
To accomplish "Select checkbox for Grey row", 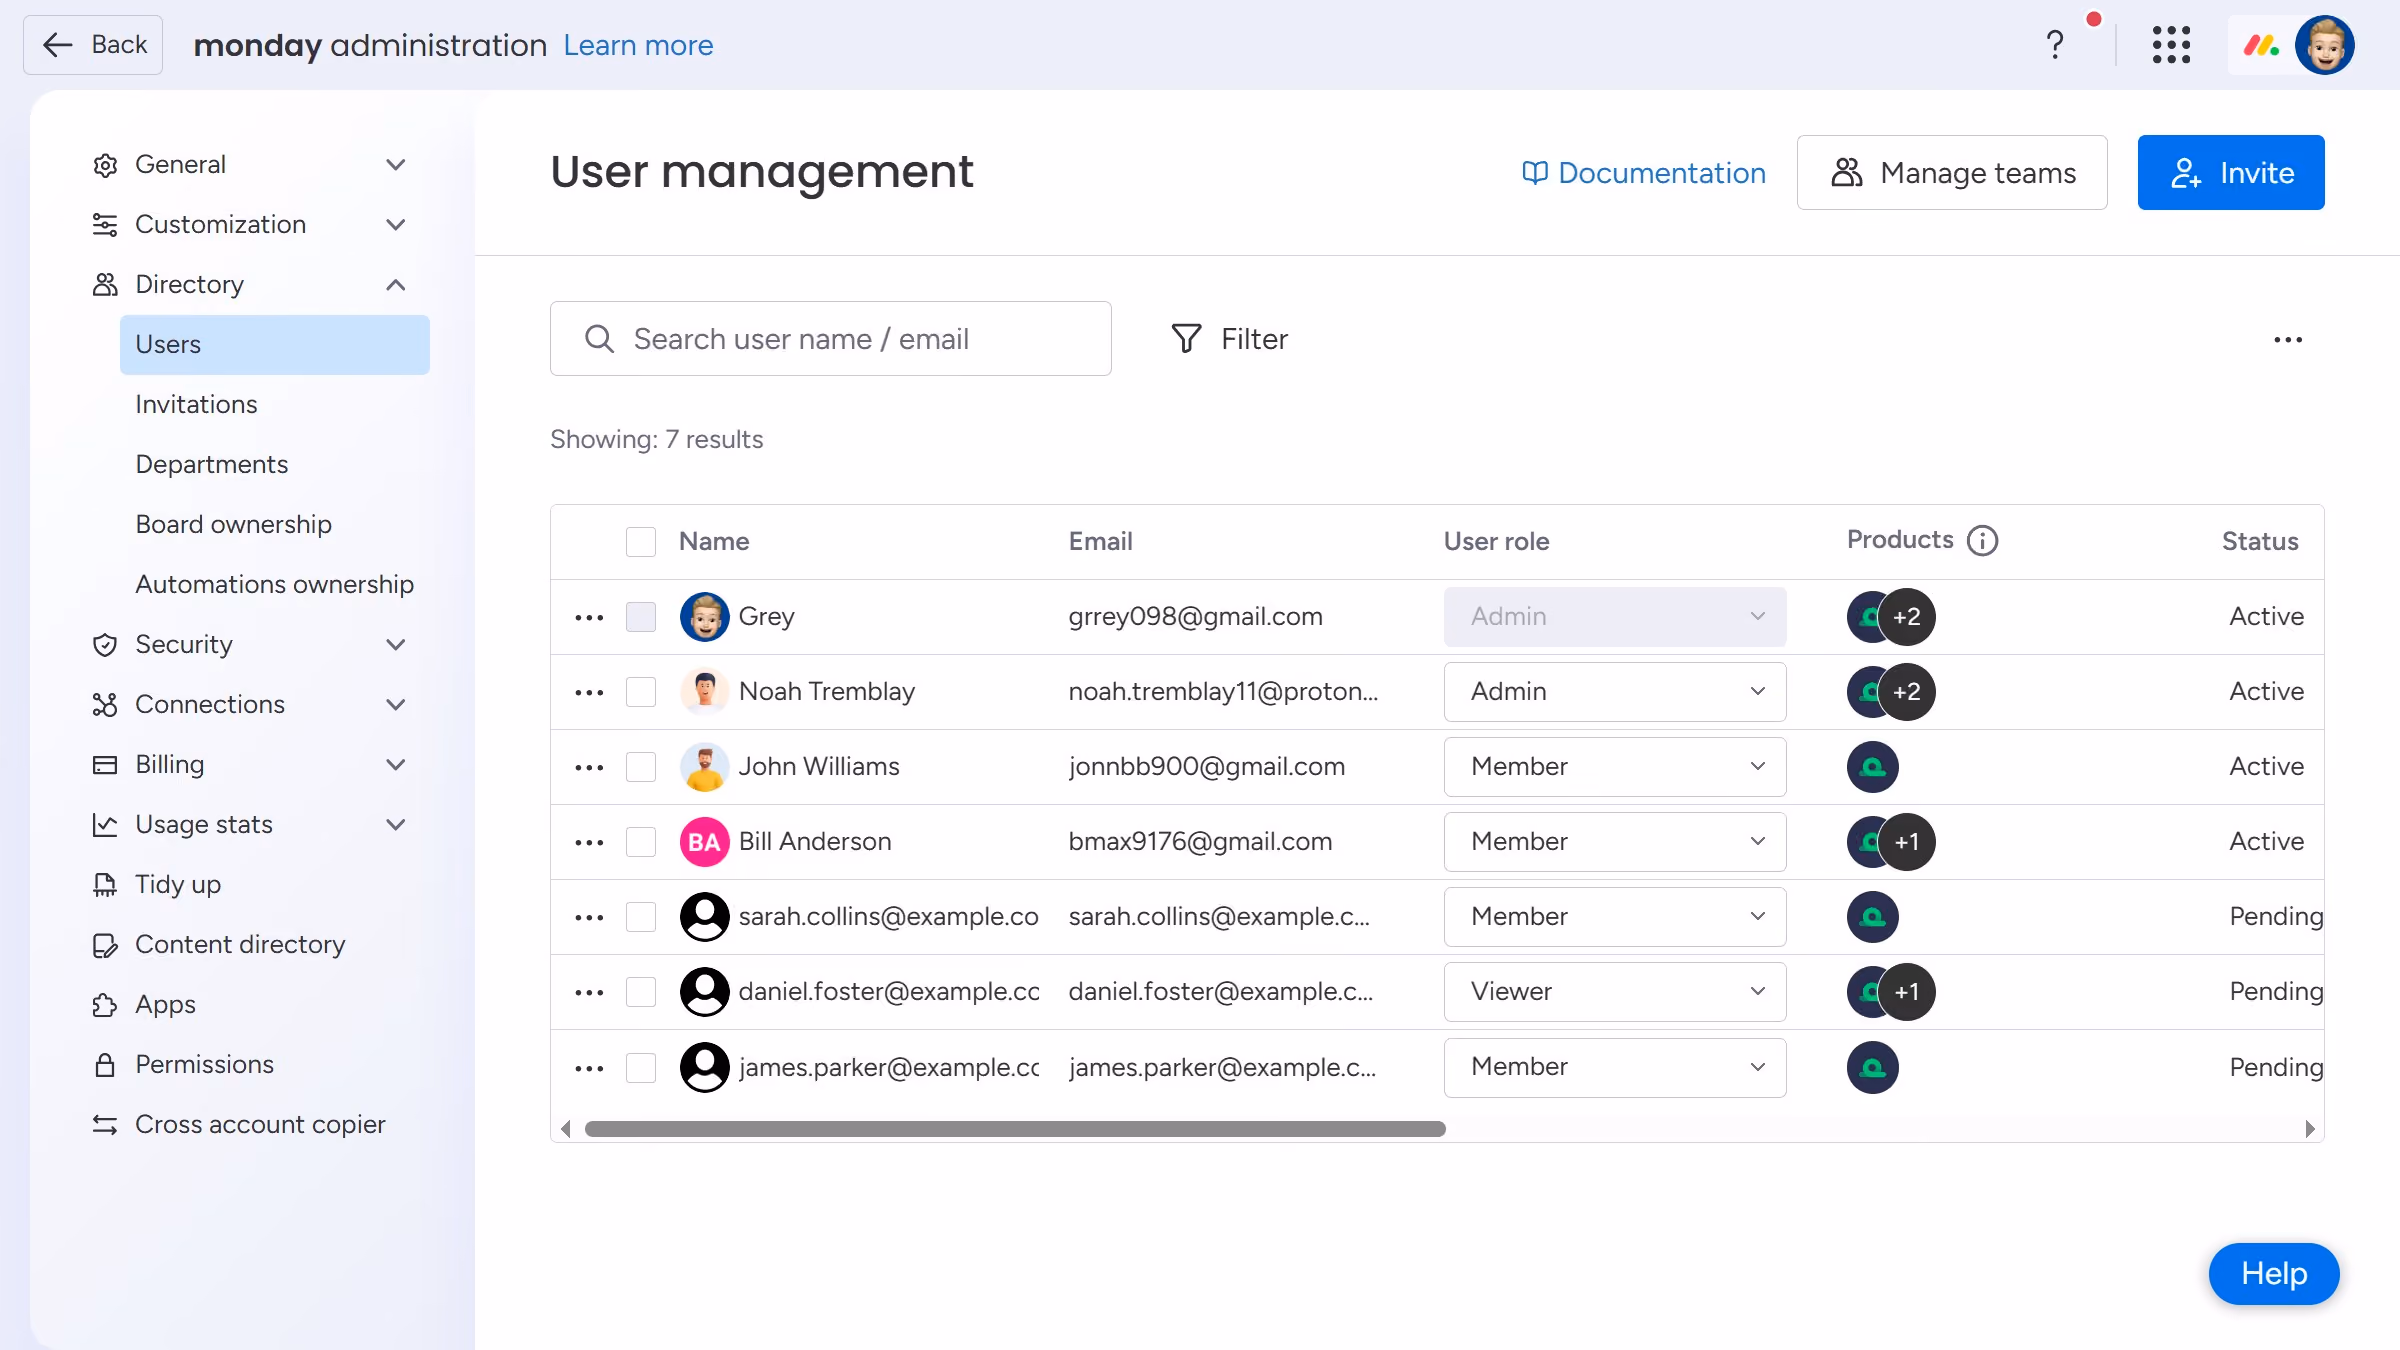I will [x=641, y=617].
